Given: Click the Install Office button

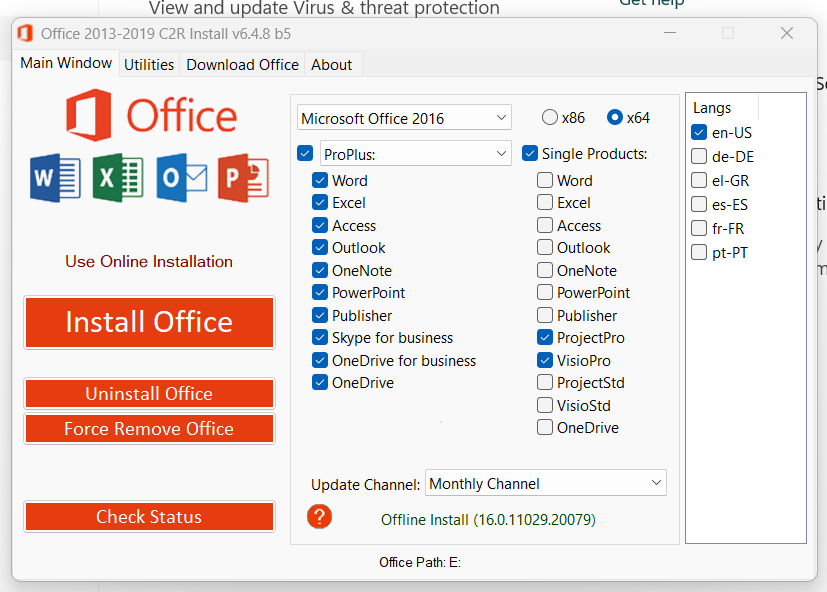Looking at the screenshot, I should click(149, 322).
